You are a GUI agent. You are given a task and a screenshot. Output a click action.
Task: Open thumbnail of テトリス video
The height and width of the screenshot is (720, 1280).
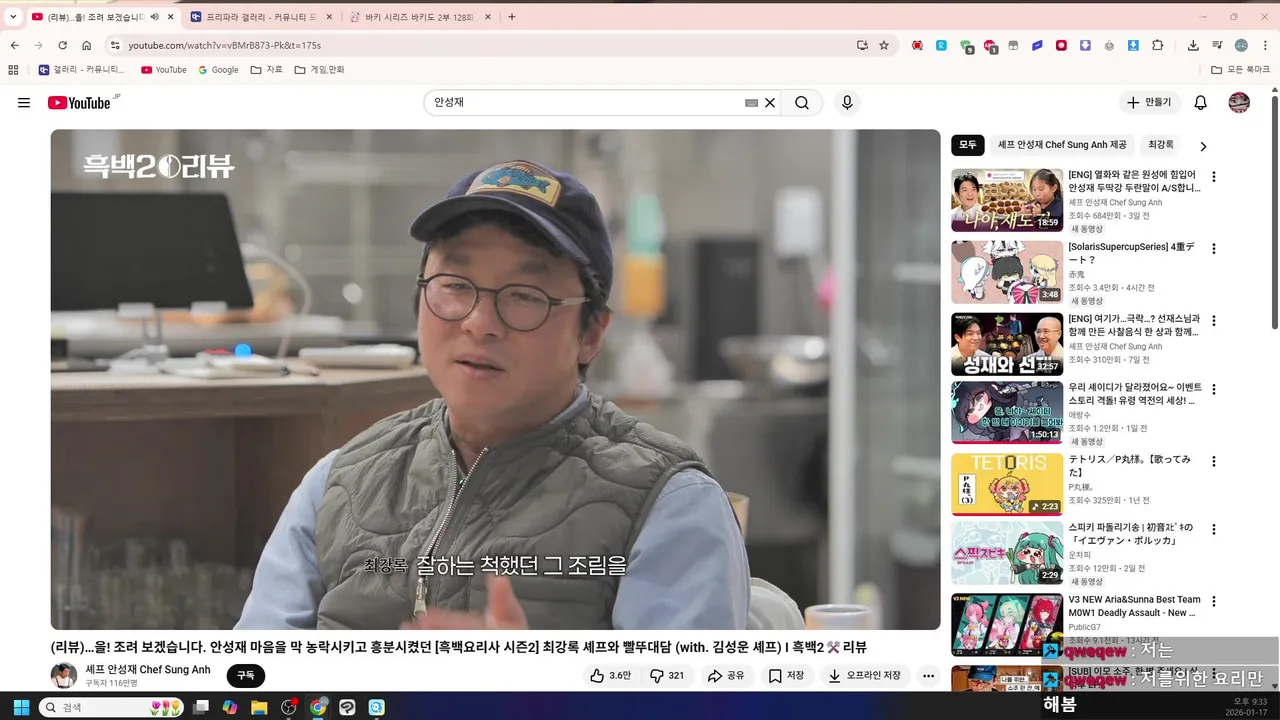point(1007,485)
